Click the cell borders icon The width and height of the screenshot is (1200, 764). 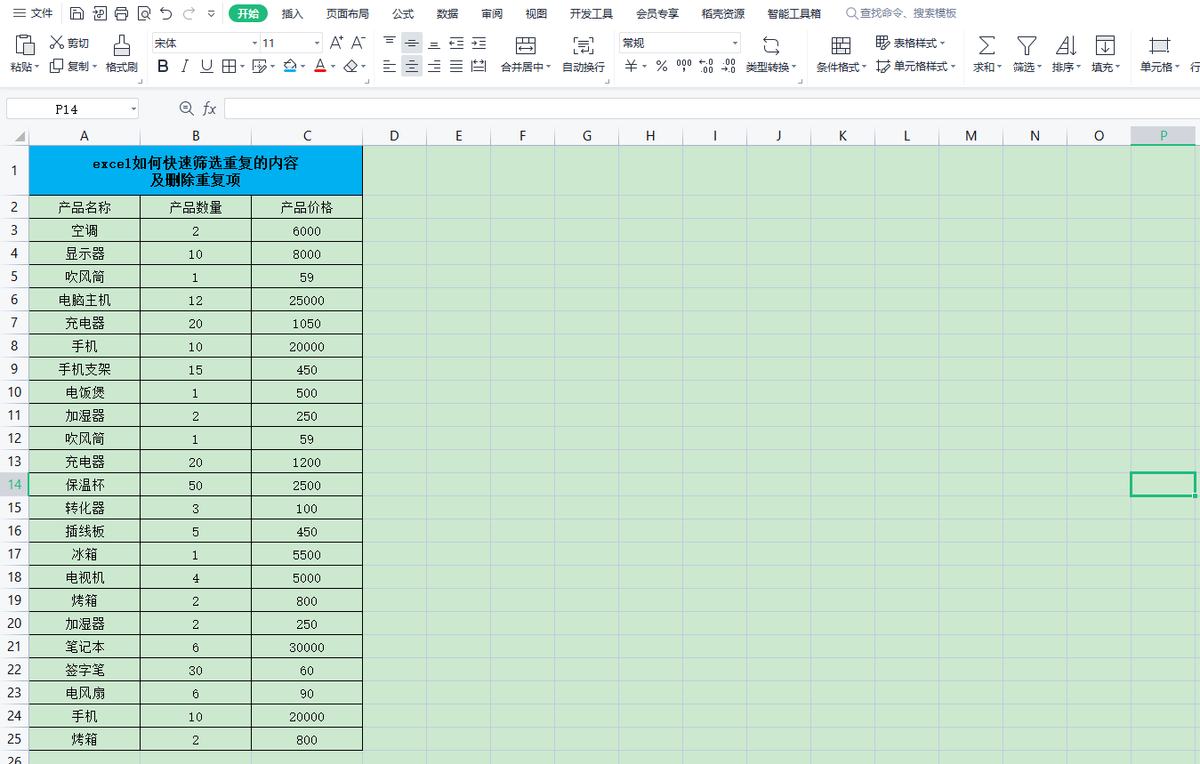tap(228, 66)
